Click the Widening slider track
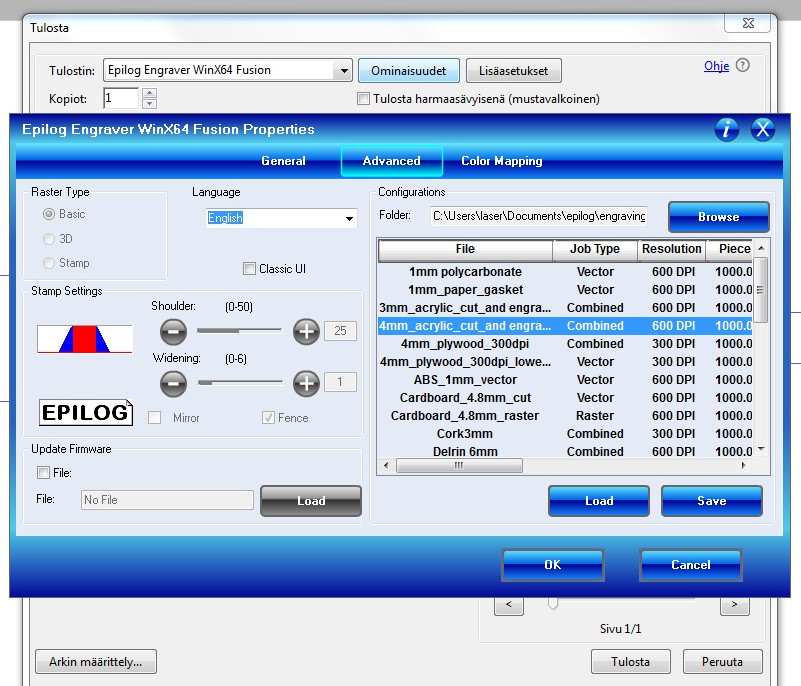Image resolution: width=801 pixels, height=686 pixels. coord(240,382)
